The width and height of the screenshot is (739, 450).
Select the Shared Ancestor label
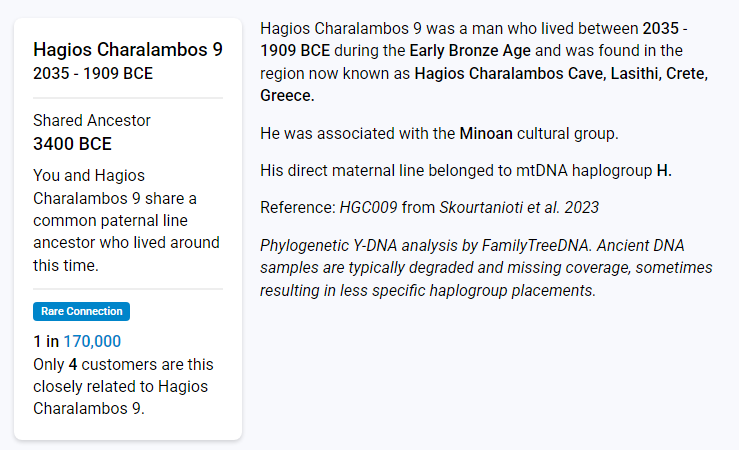click(x=91, y=121)
